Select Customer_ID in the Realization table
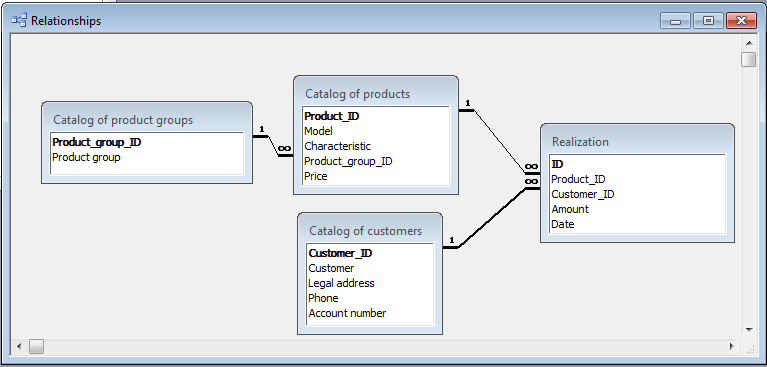767x367 pixels. pyautogui.click(x=637, y=194)
